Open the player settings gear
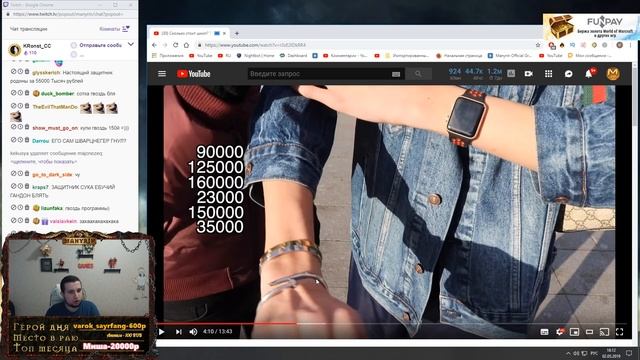This screenshot has width=640, height=360. coord(560,332)
